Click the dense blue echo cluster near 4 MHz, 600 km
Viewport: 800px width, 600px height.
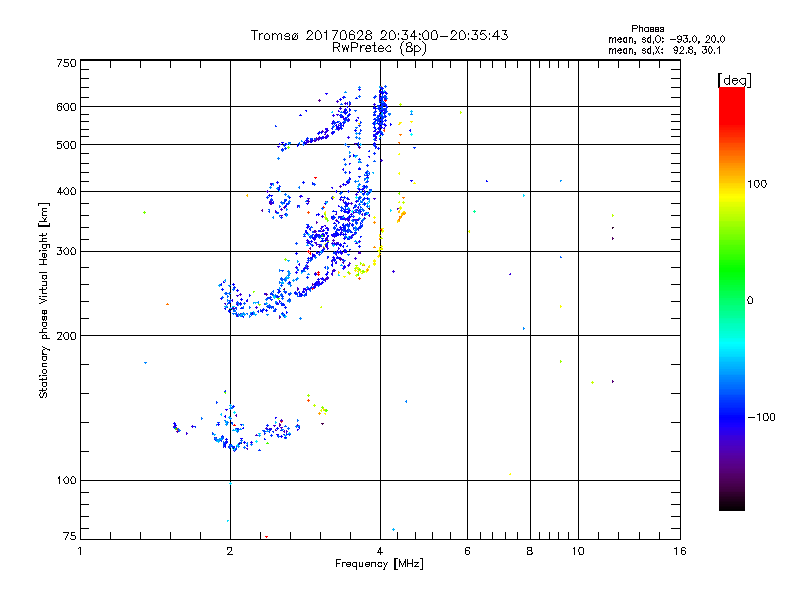click(381, 115)
